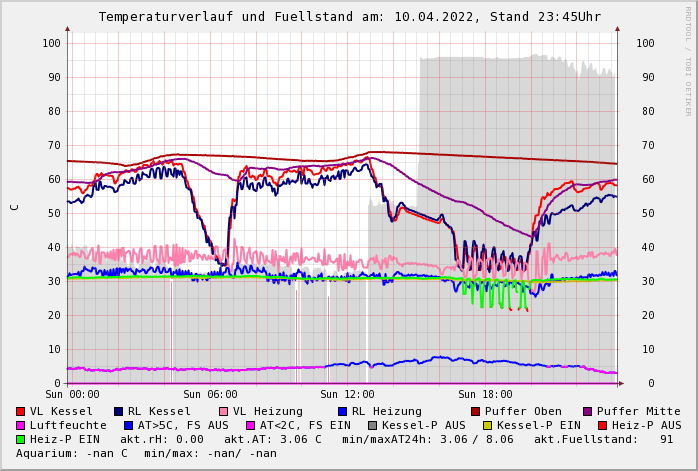Viewport: 698px width, 471px height.
Task: Select the pink VL Heizung legend swatch
Action: point(224,411)
